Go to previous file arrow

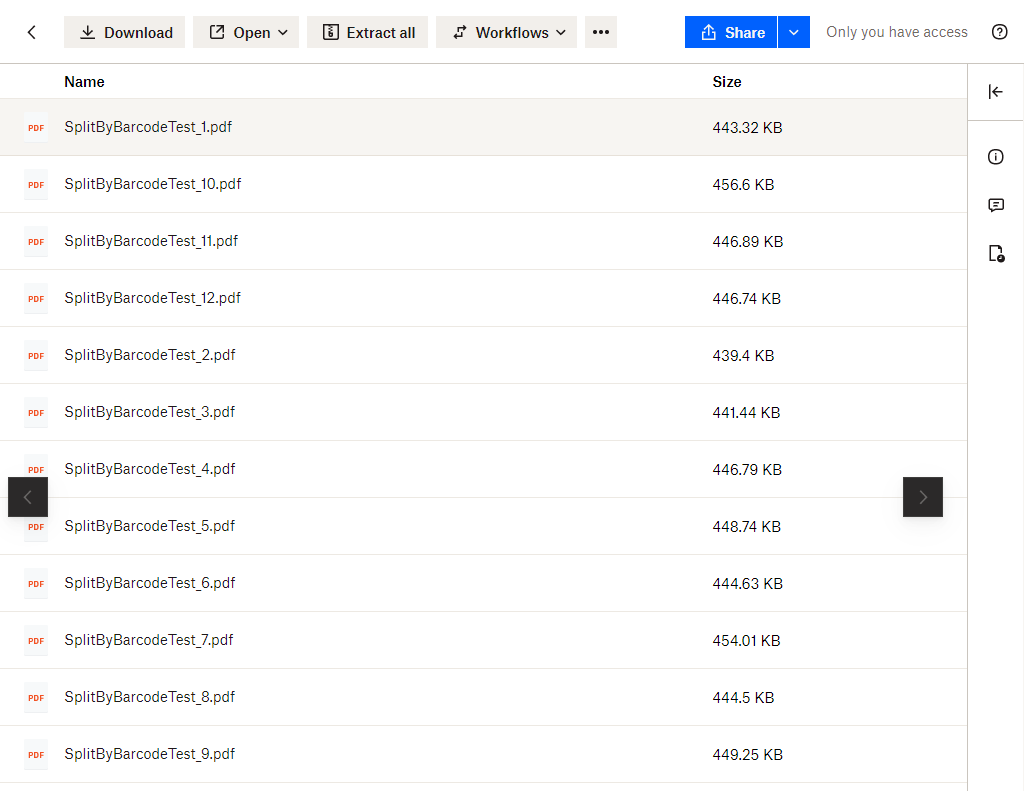click(28, 497)
